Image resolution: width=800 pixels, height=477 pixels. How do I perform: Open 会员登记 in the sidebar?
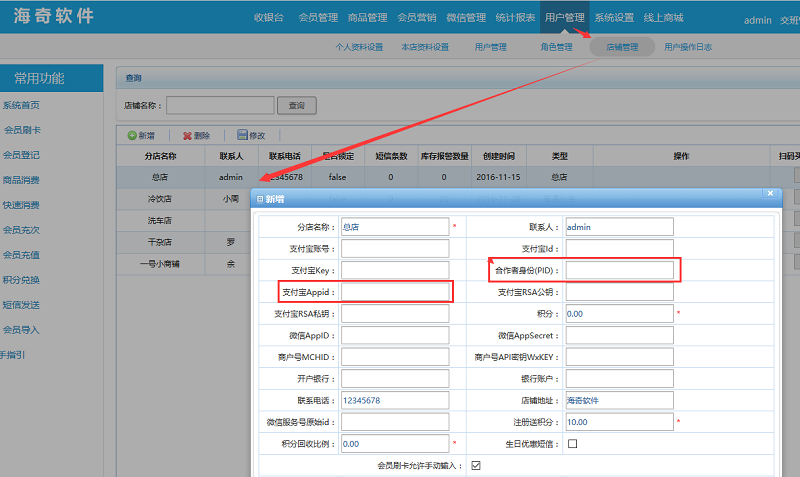coord(21,155)
